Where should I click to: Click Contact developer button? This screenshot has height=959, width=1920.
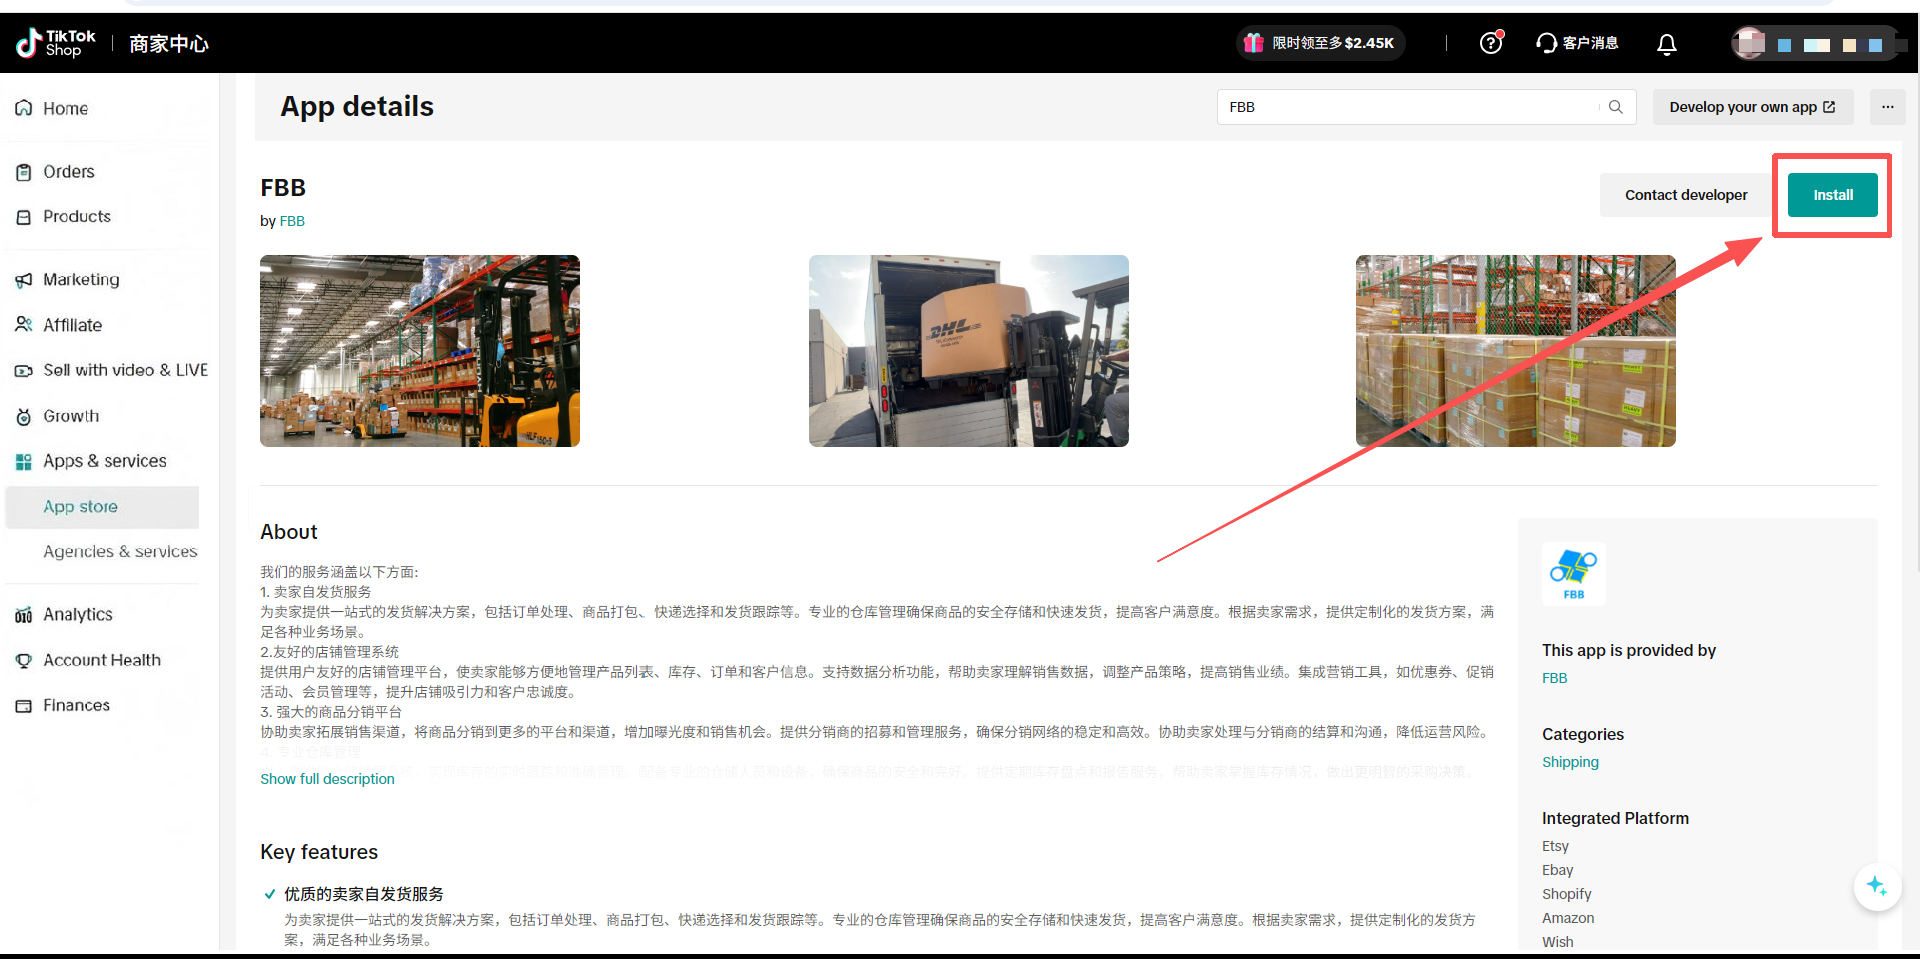click(1686, 195)
